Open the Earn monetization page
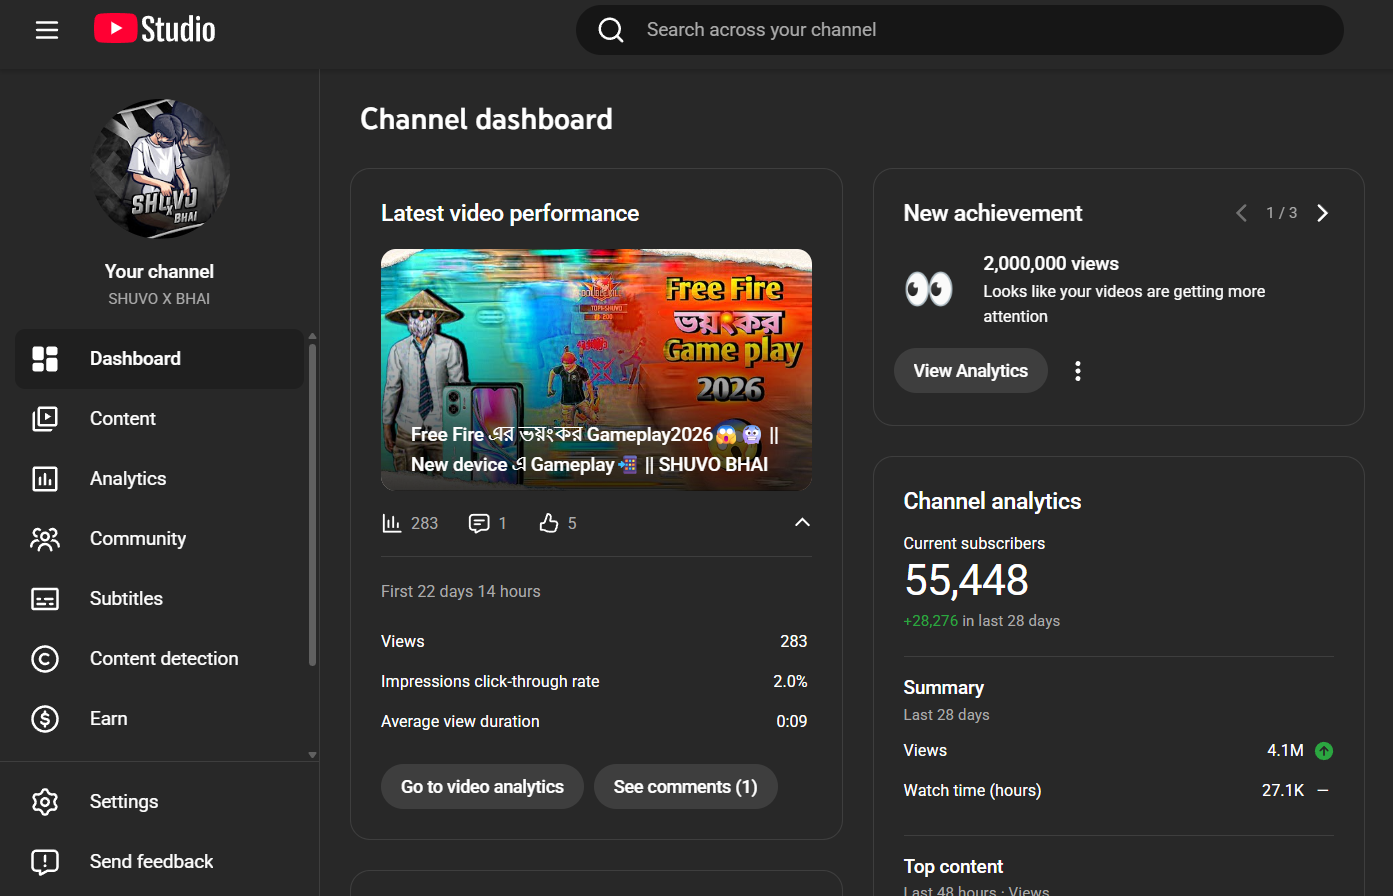Image resolution: width=1393 pixels, height=896 pixels. click(108, 719)
